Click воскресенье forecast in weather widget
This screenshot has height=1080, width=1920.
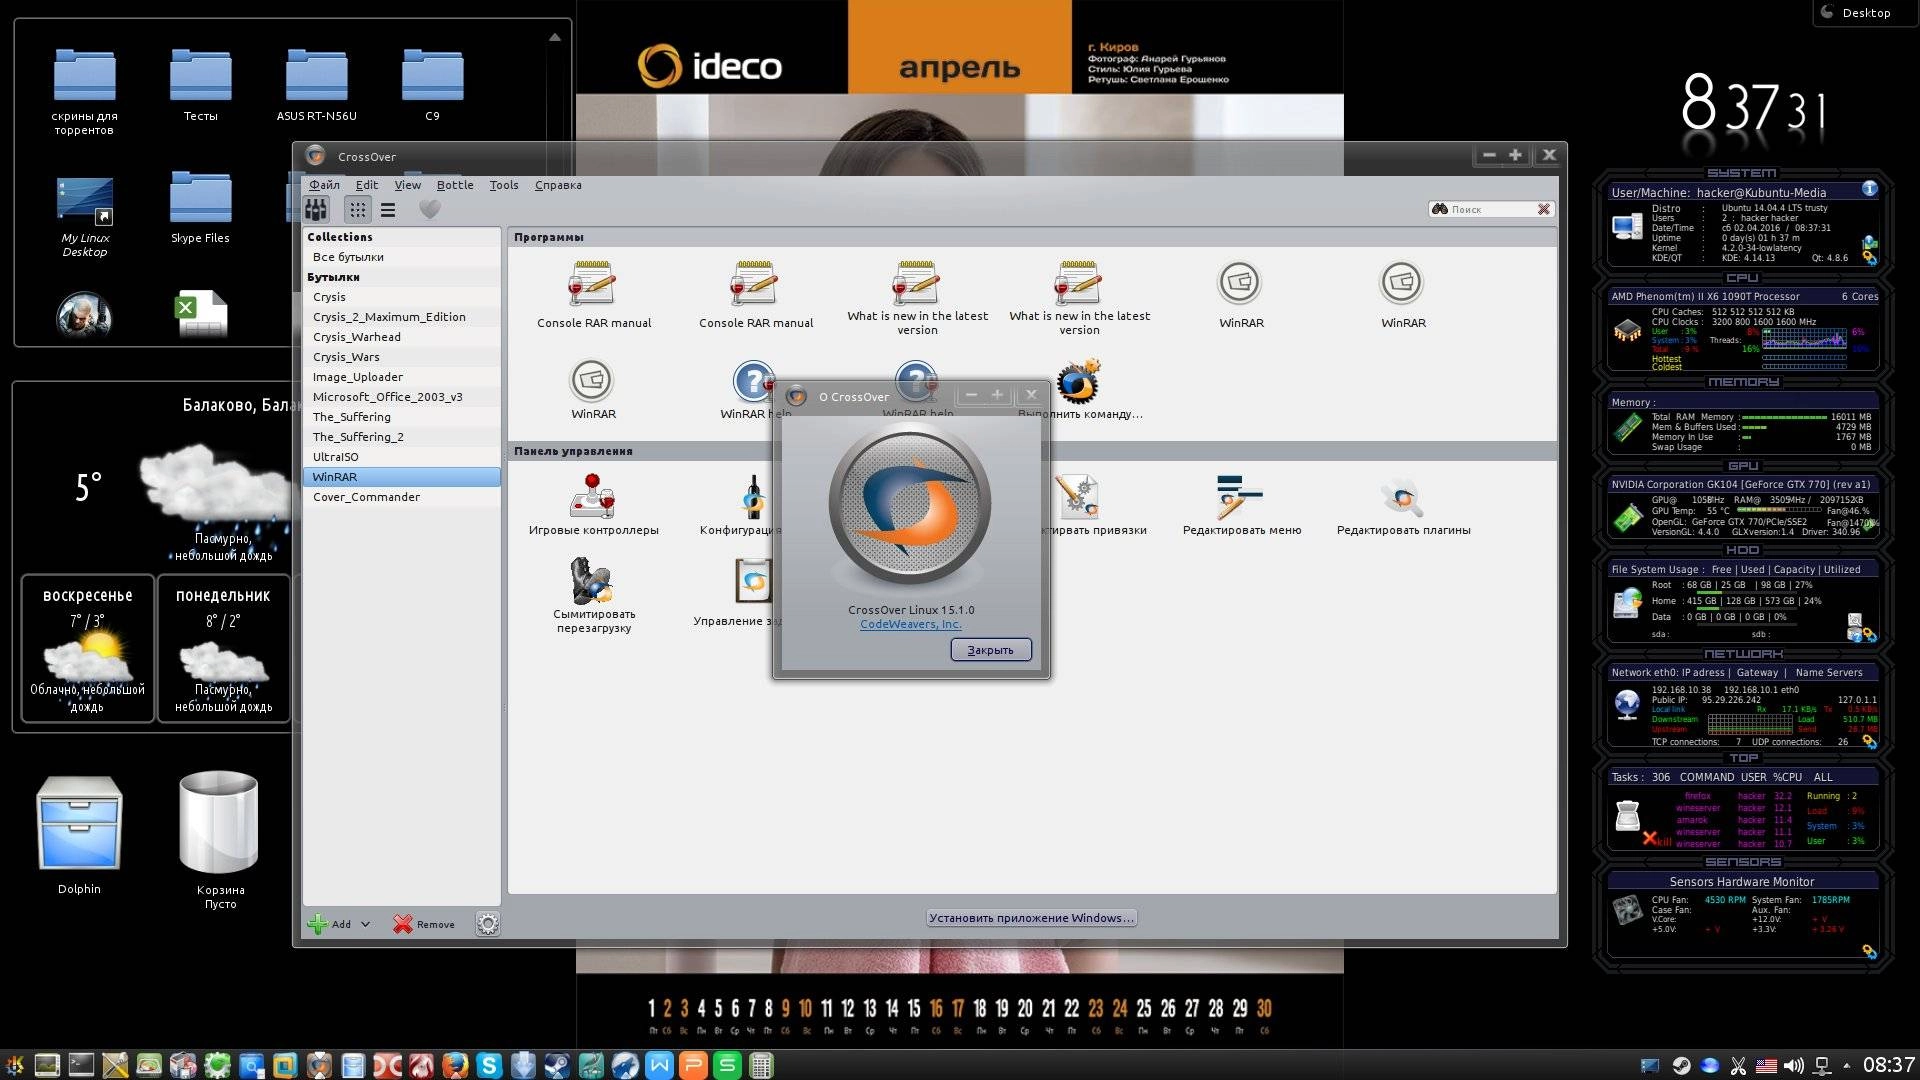[88, 648]
